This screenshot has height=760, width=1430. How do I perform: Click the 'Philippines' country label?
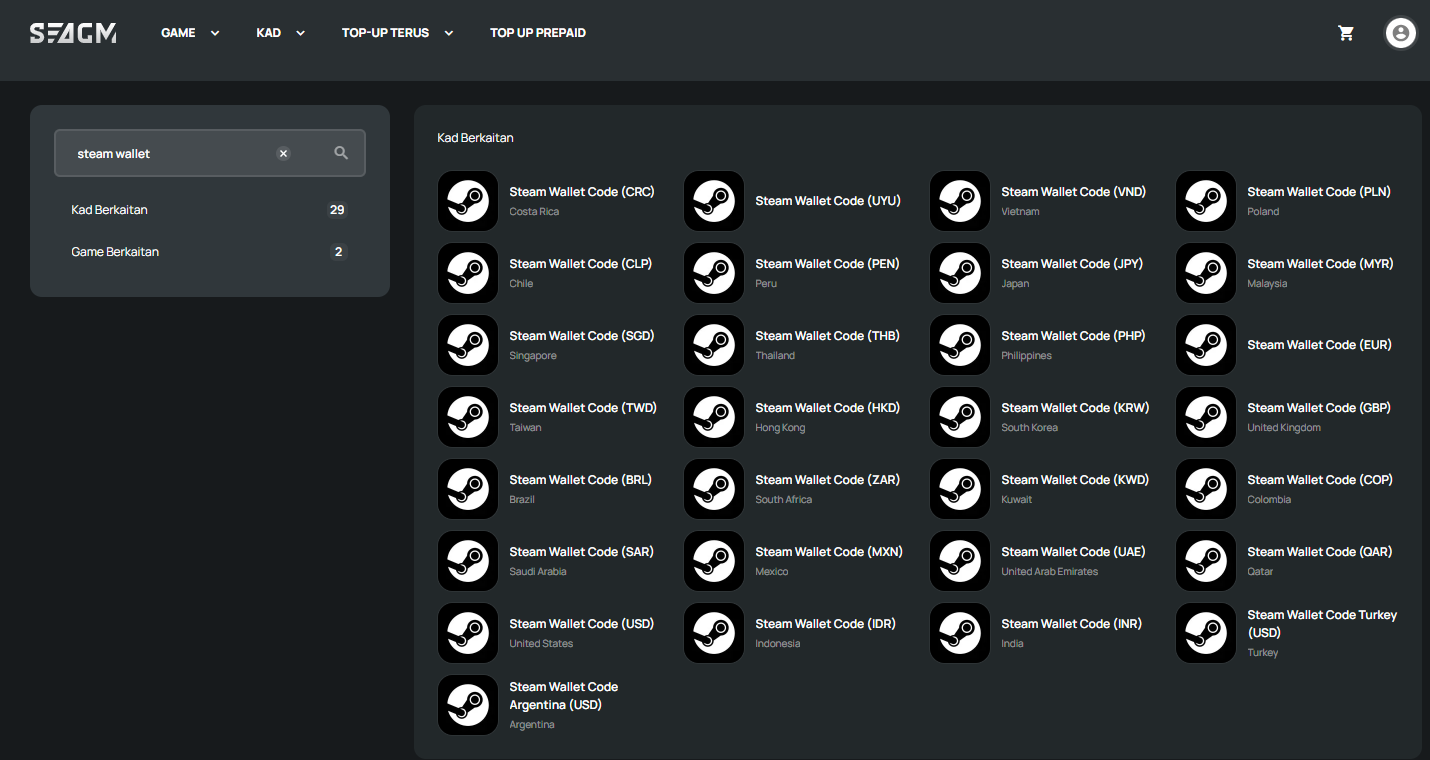[1027, 356]
